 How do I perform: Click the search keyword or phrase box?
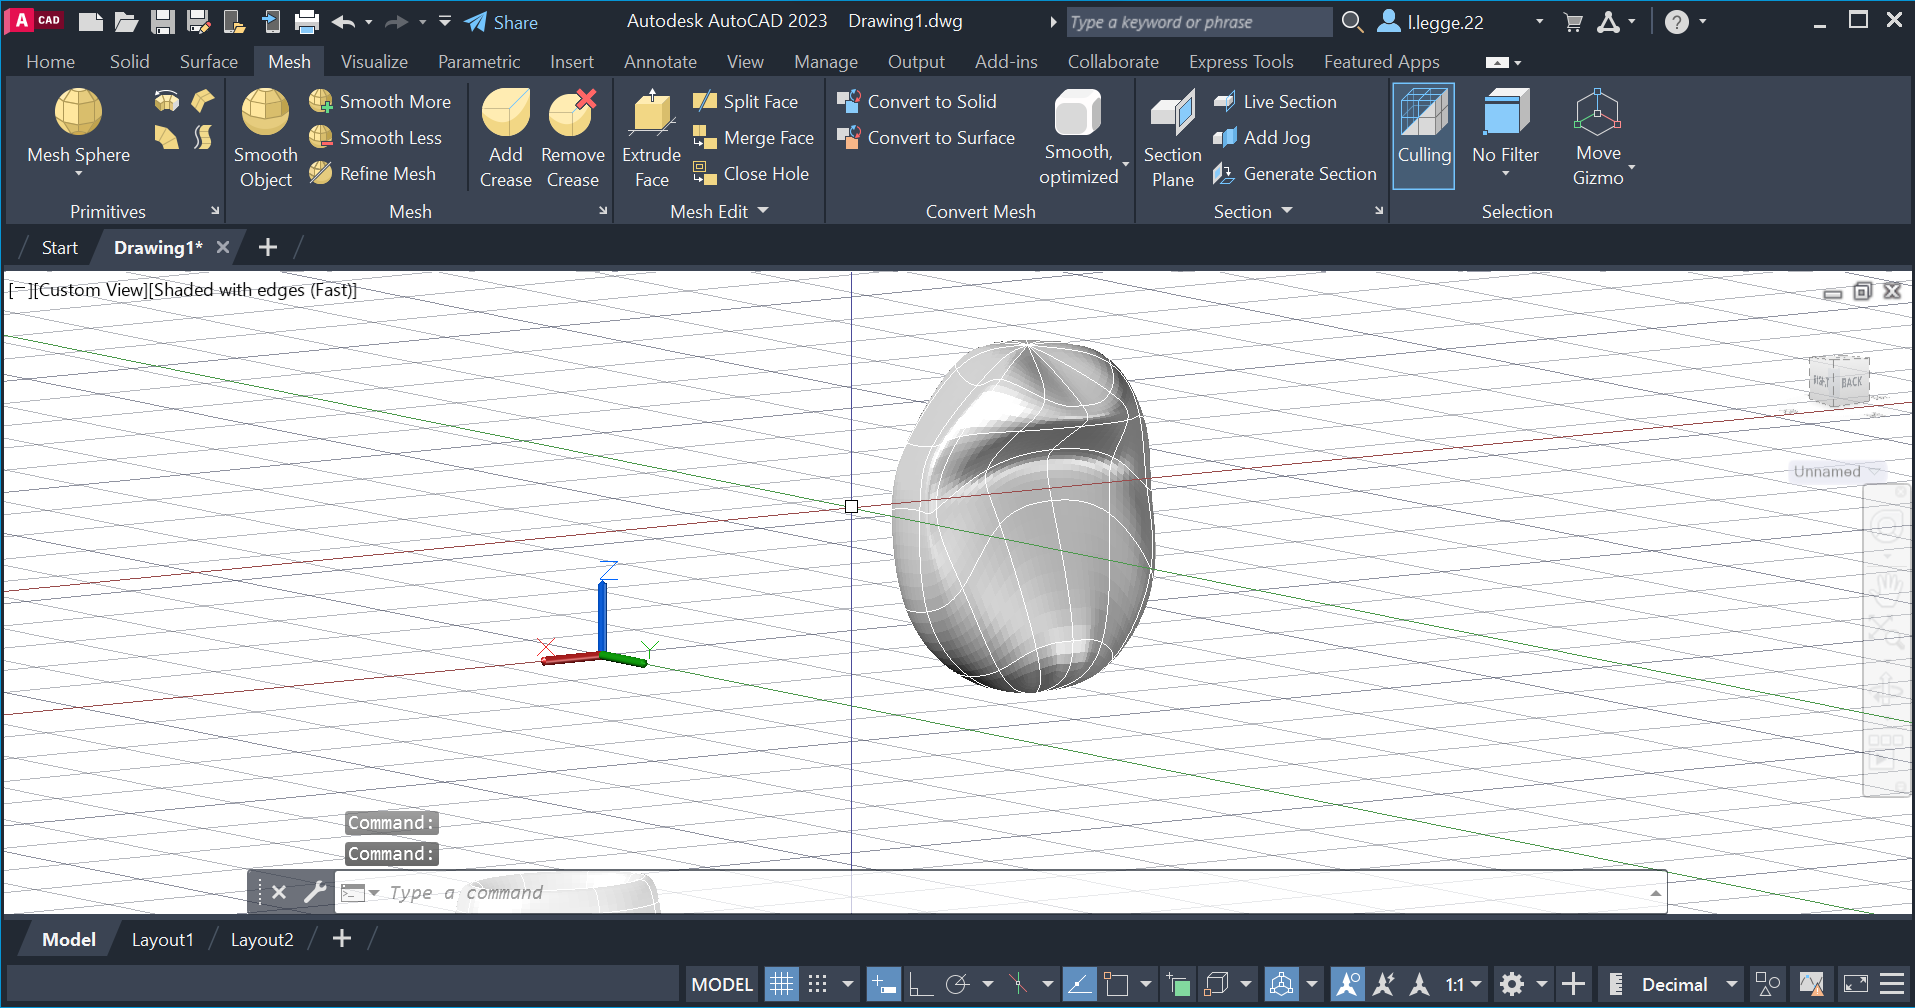pyautogui.click(x=1199, y=22)
